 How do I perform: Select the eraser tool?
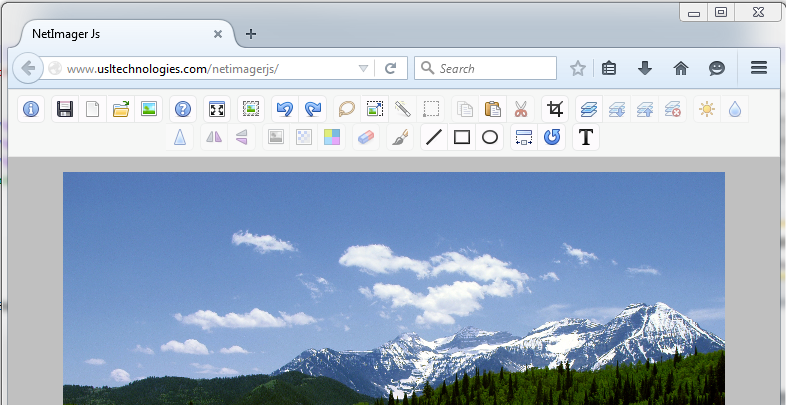coord(366,137)
